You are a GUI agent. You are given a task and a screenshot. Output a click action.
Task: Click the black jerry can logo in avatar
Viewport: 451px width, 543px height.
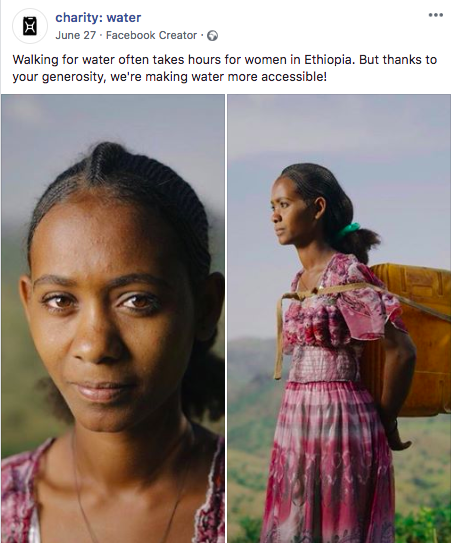(x=30, y=26)
